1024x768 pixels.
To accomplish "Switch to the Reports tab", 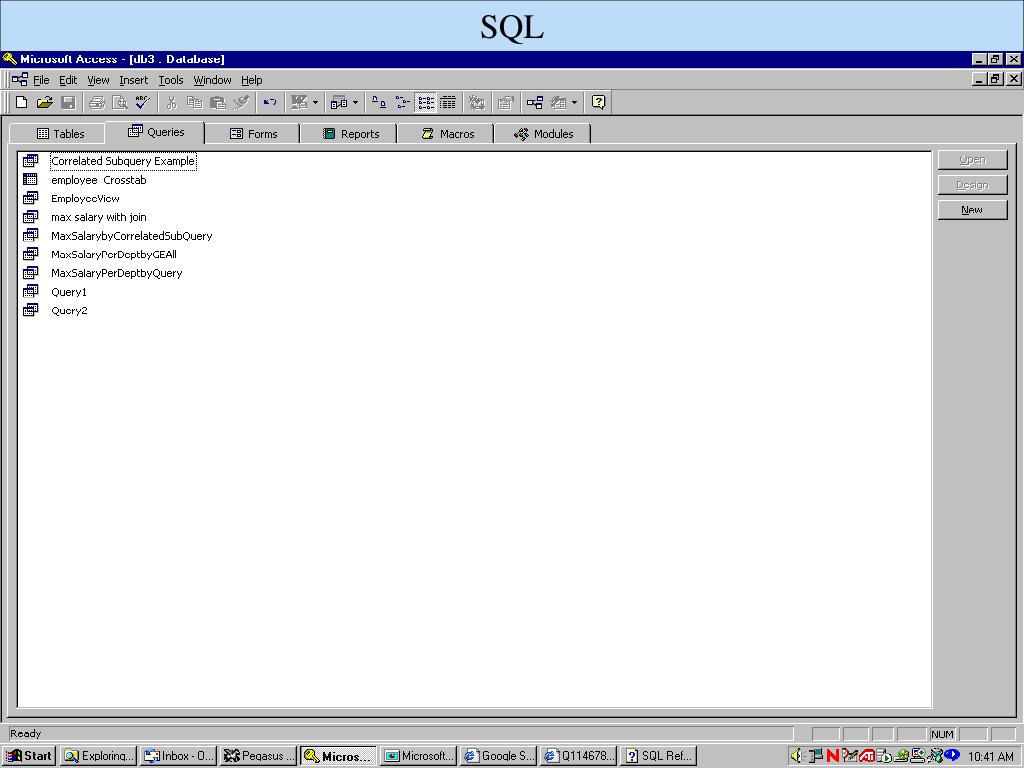I will tap(351, 134).
